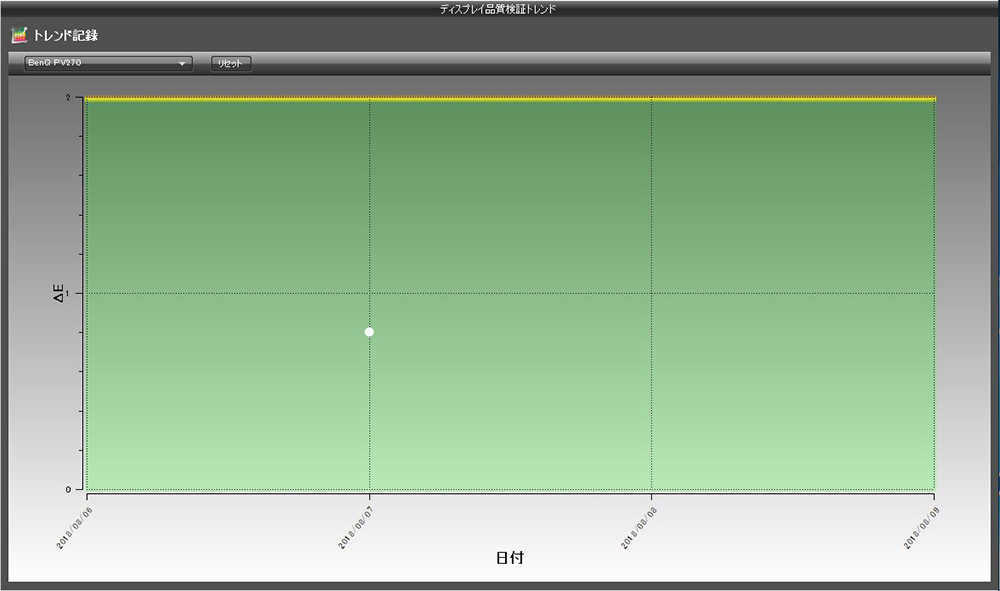Click the ΔE vertical axis label
This screenshot has height=591, width=1000.
pos(58,293)
